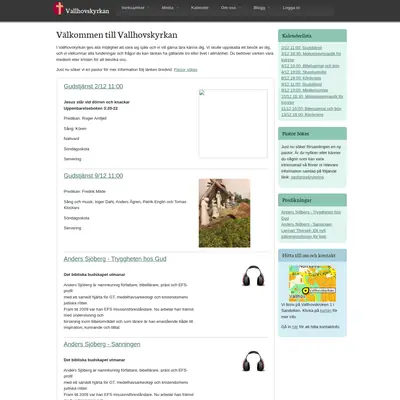
Task: Click the Välkommen till Vallhovskyrkan heading
Action: [117, 35]
